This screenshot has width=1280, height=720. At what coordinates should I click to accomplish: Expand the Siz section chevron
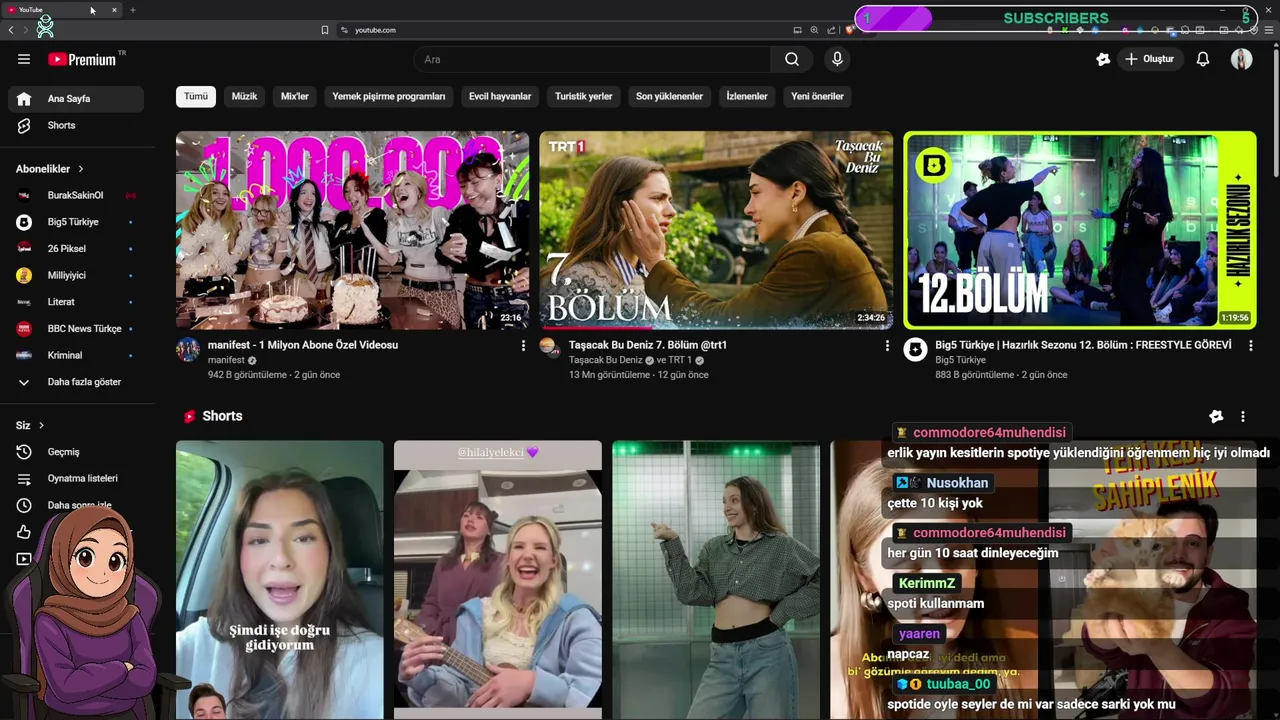(41, 425)
